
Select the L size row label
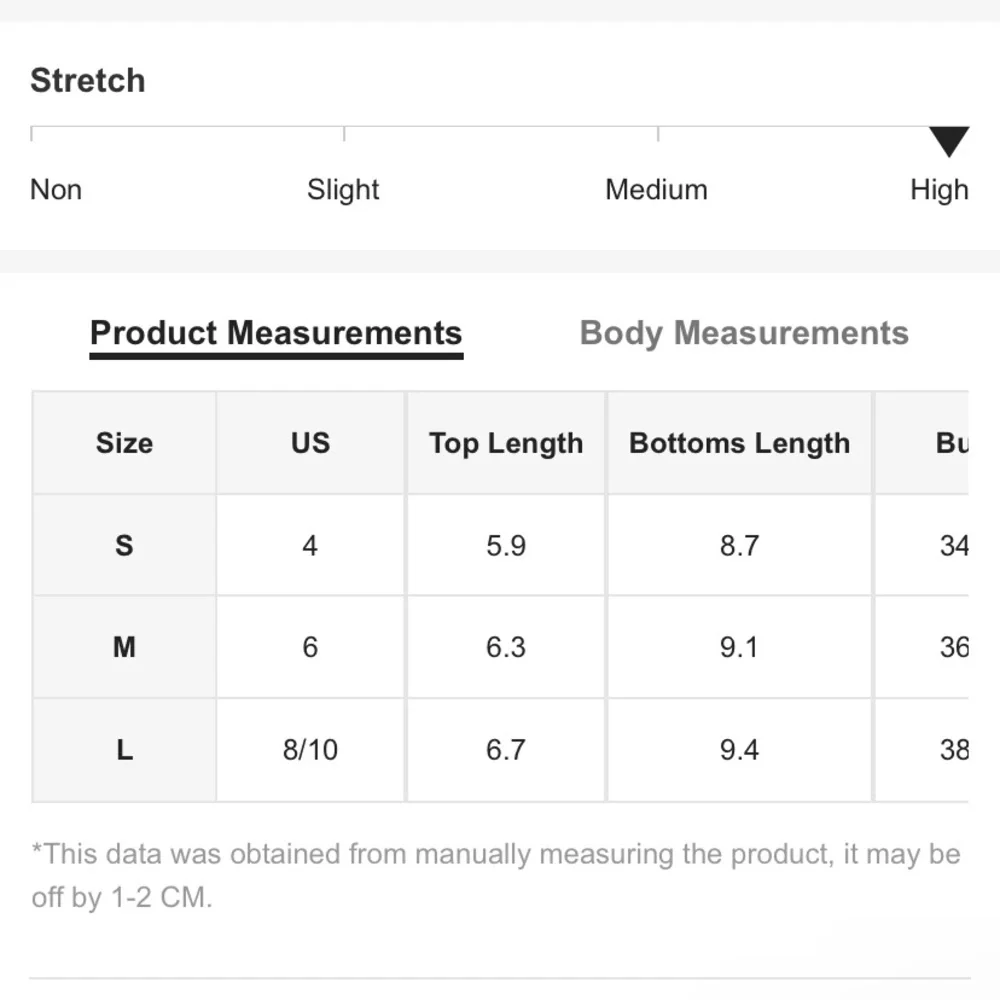point(124,749)
